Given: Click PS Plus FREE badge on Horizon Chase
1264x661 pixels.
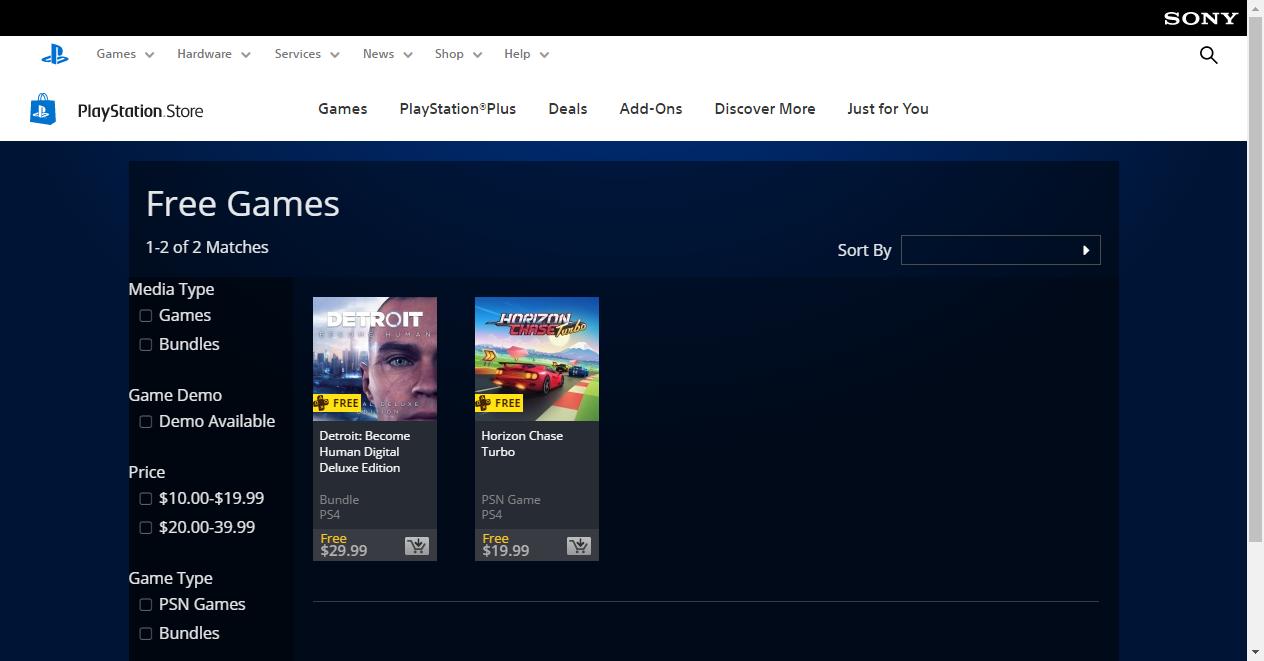Looking at the screenshot, I should tap(499, 403).
